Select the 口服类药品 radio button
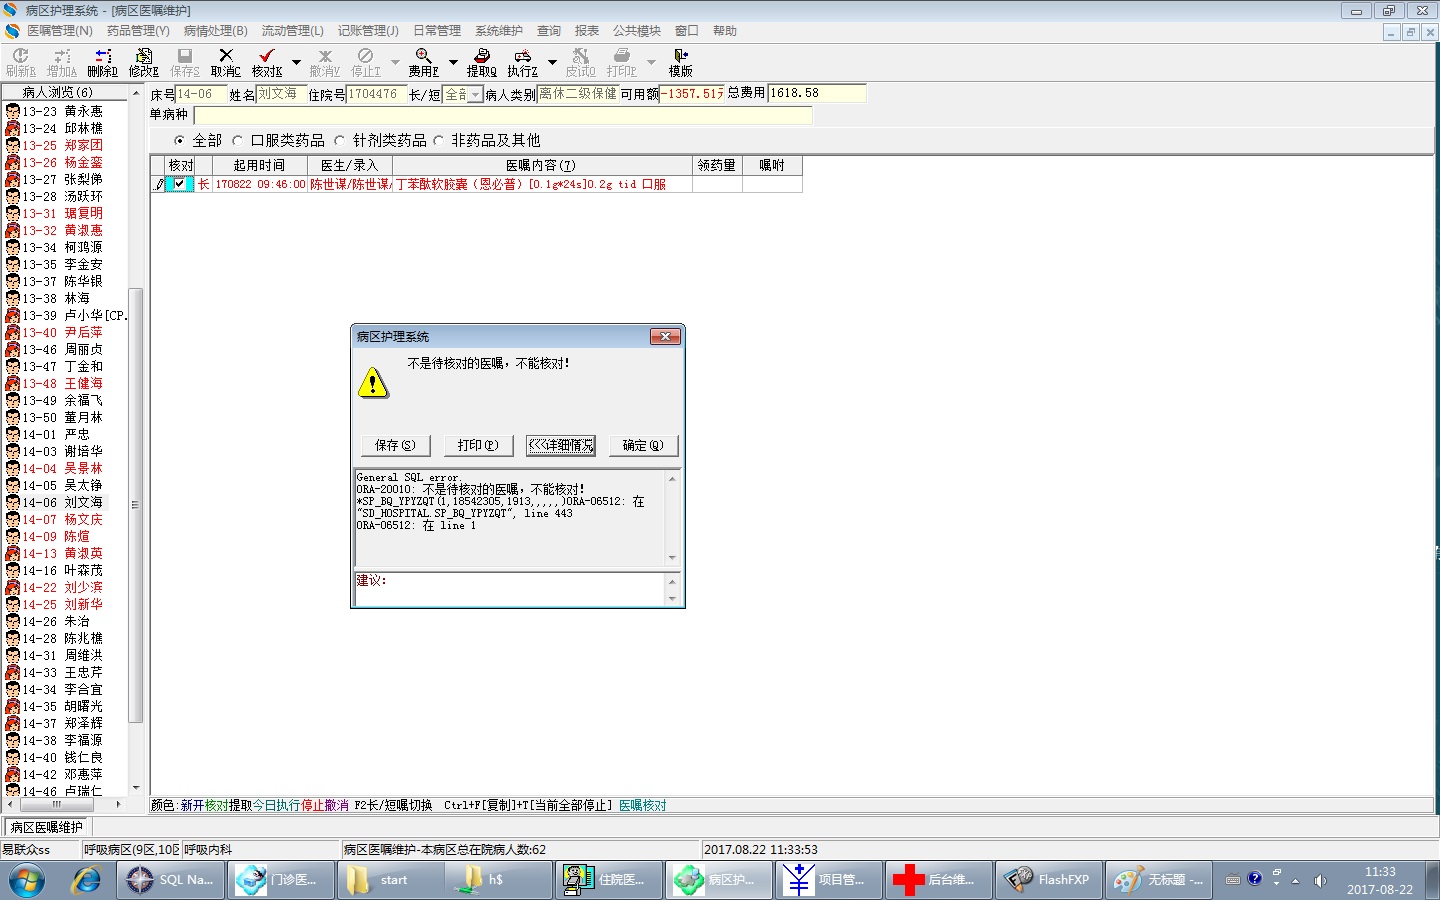 (237, 141)
